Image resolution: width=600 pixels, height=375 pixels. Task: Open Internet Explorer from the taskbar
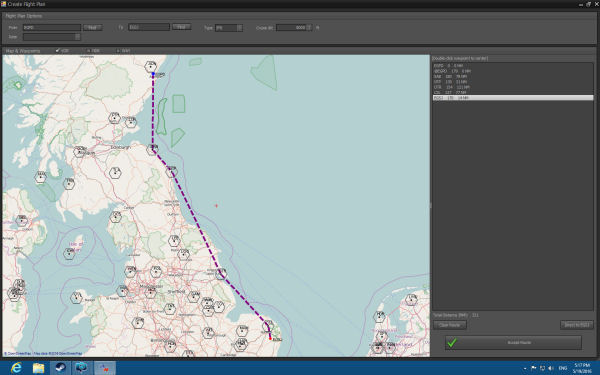click(16, 368)
